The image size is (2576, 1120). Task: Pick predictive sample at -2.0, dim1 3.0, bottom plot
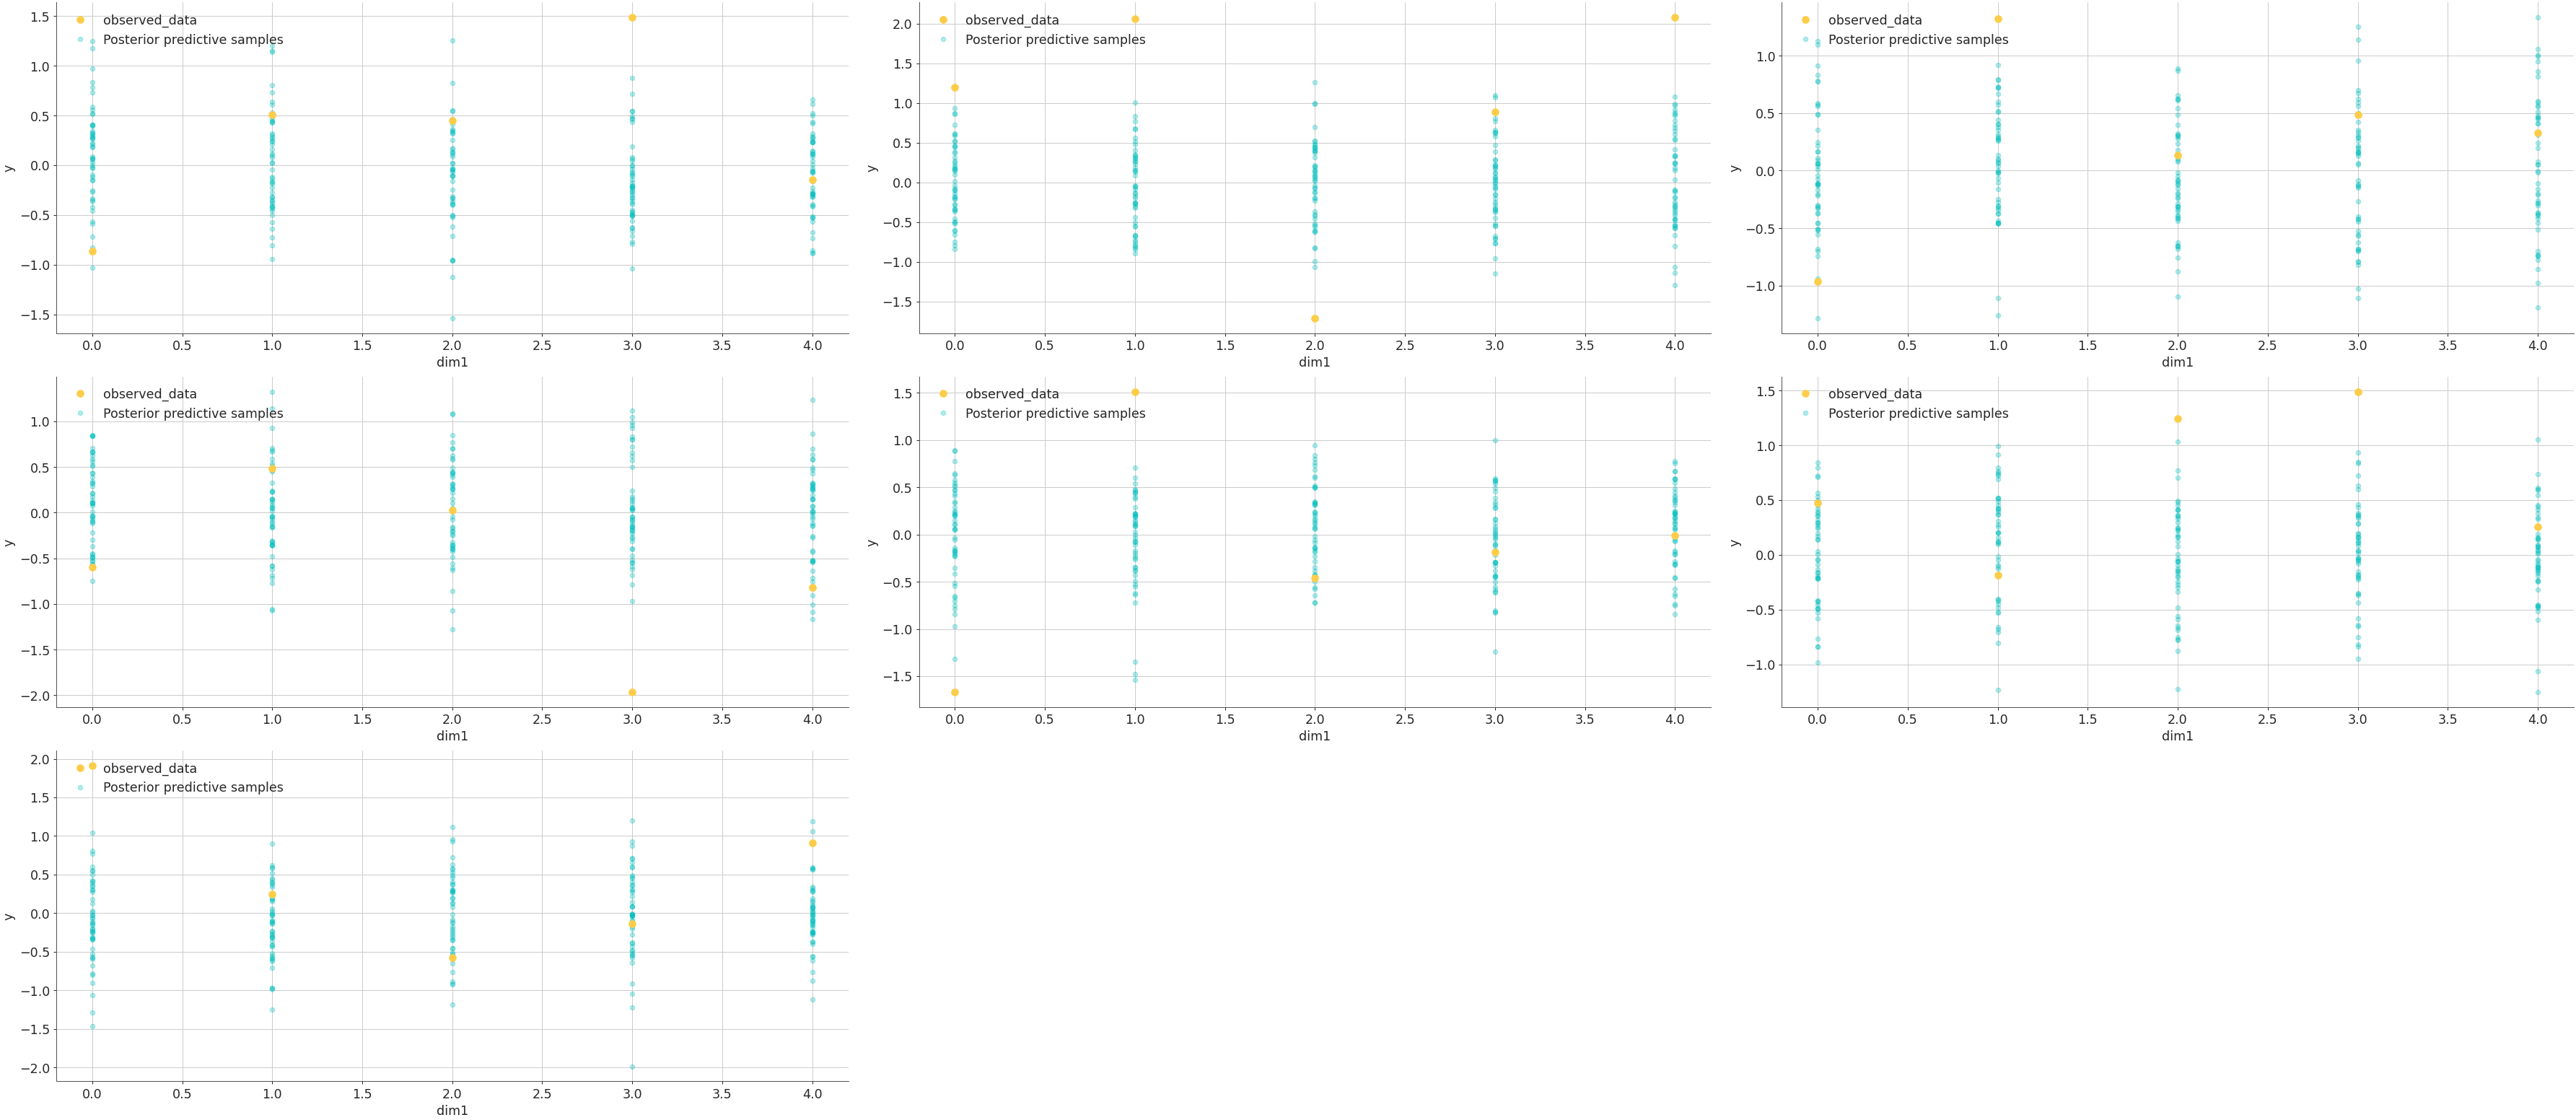point(632,1066)
